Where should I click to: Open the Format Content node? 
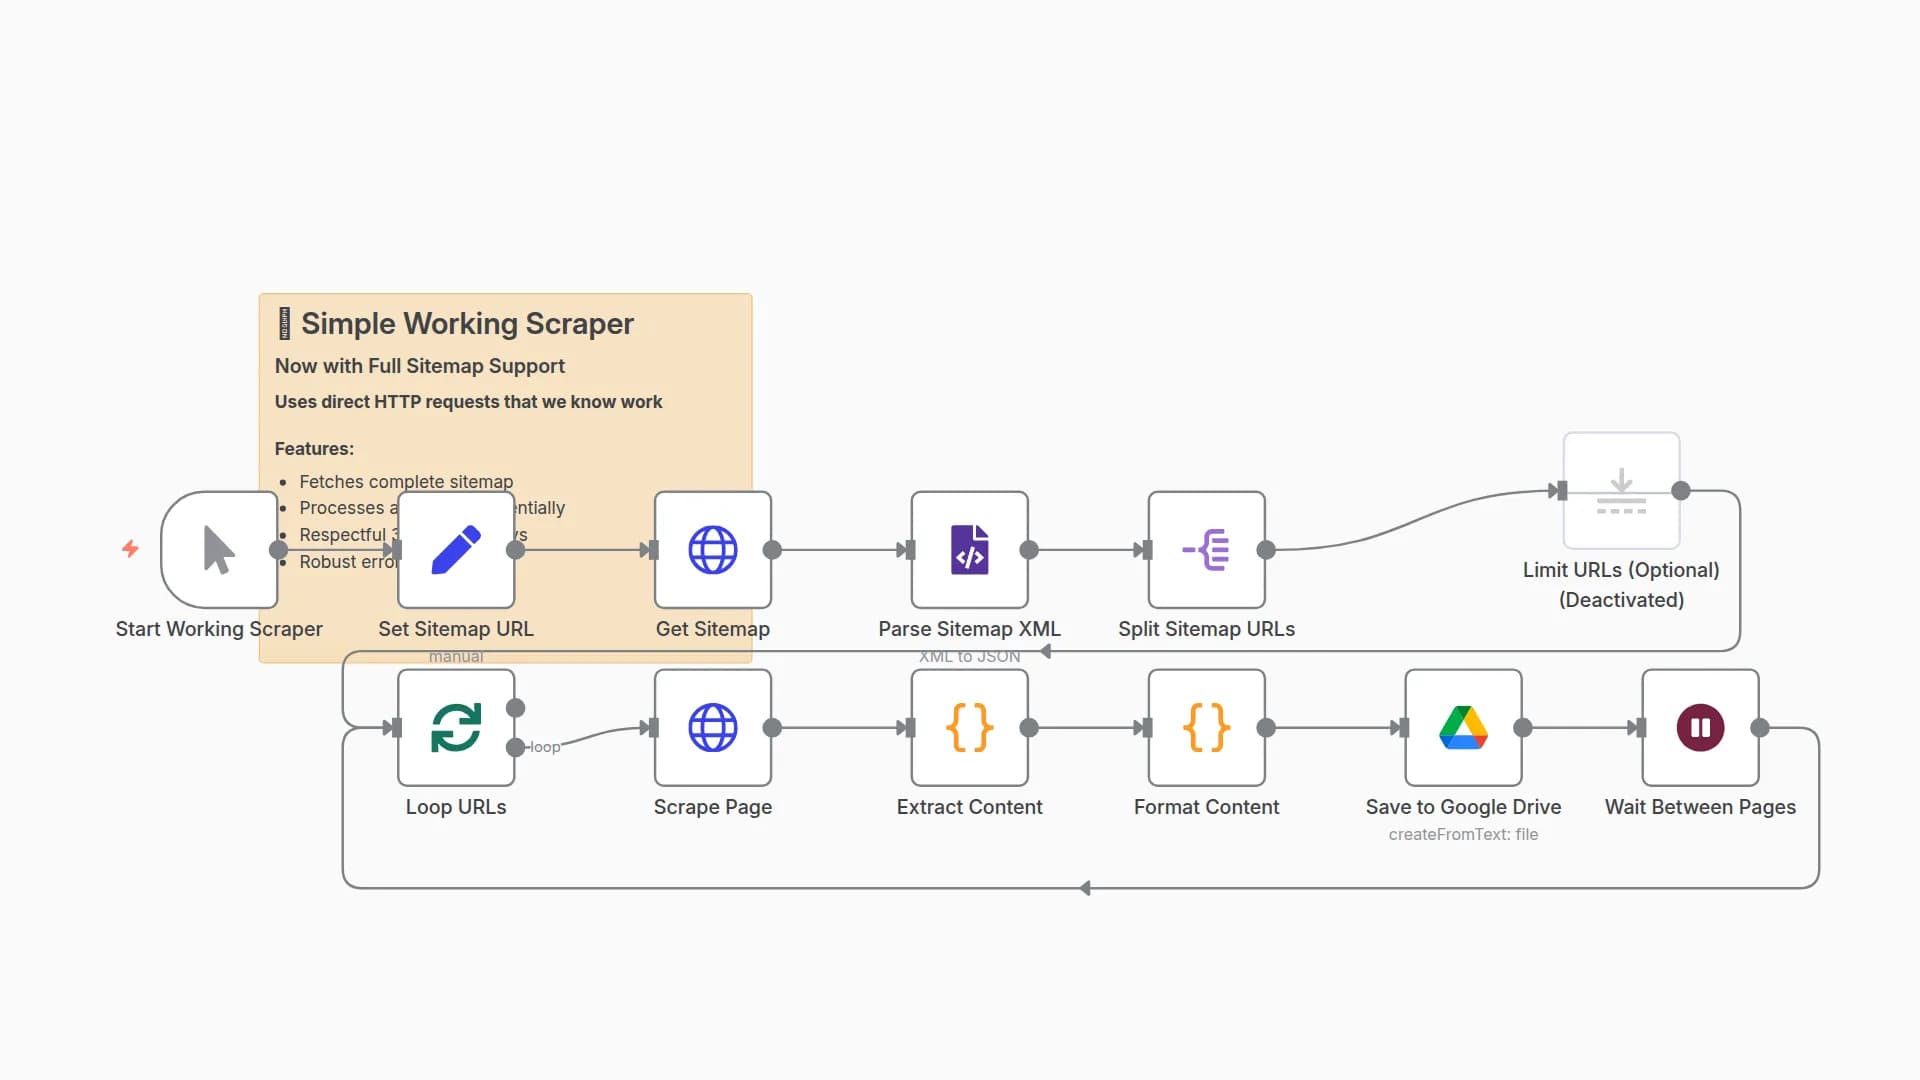pos(1206,728)
